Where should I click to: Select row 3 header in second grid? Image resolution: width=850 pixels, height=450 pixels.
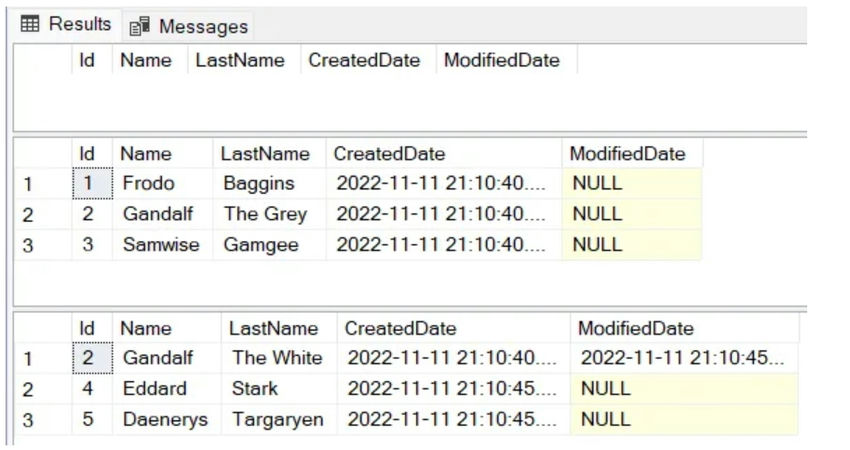(x=28, y=245)
